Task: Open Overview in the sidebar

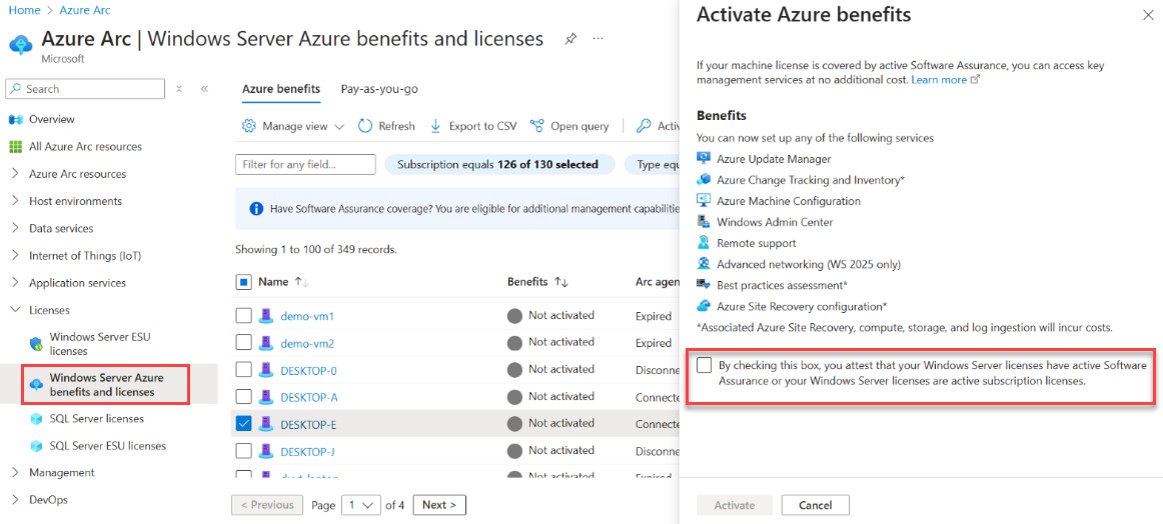Action: click(x=51, y=119)
